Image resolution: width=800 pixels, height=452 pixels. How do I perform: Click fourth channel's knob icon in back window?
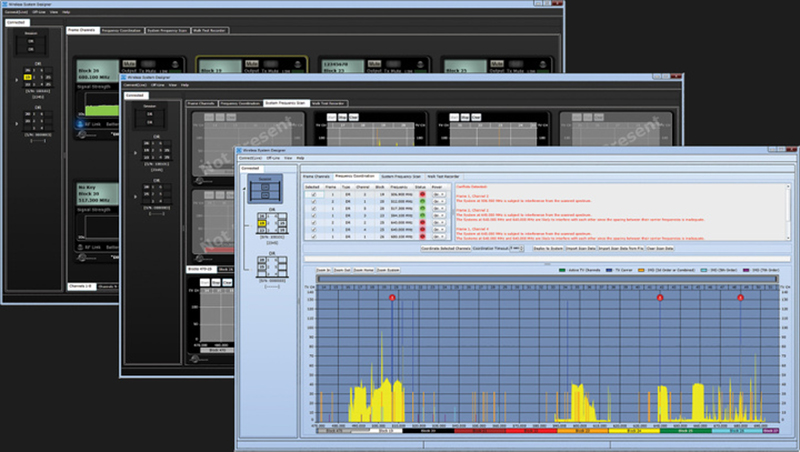pos(542,64)
